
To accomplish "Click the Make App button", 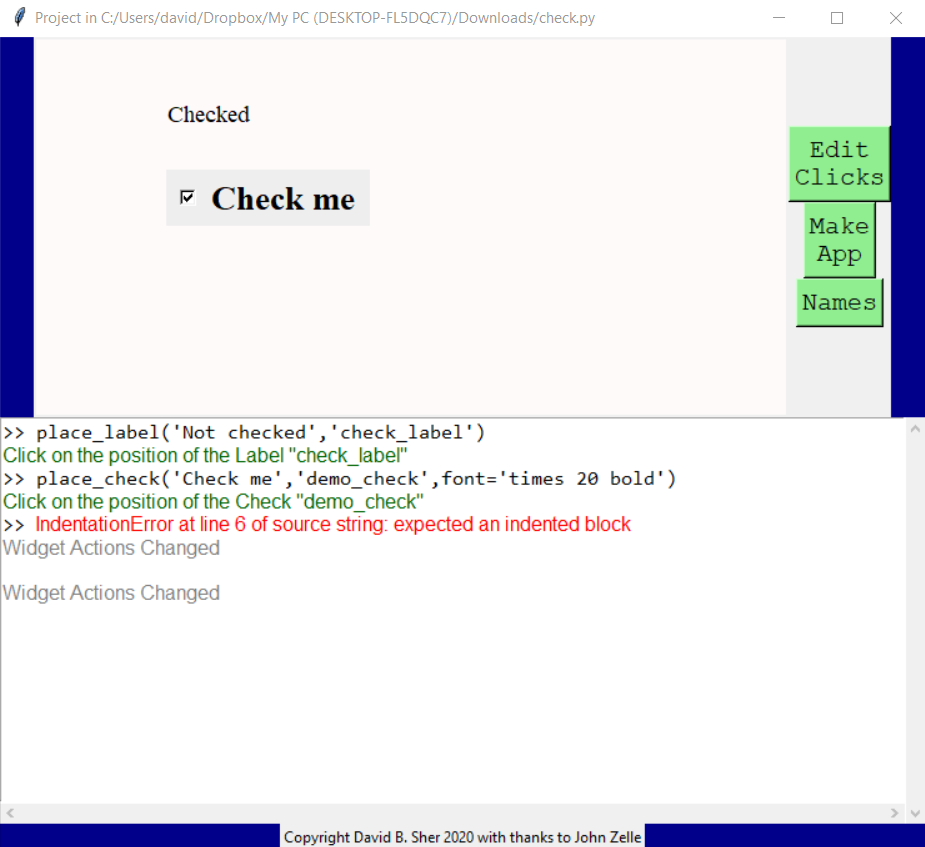I will (x=839, y=240).
